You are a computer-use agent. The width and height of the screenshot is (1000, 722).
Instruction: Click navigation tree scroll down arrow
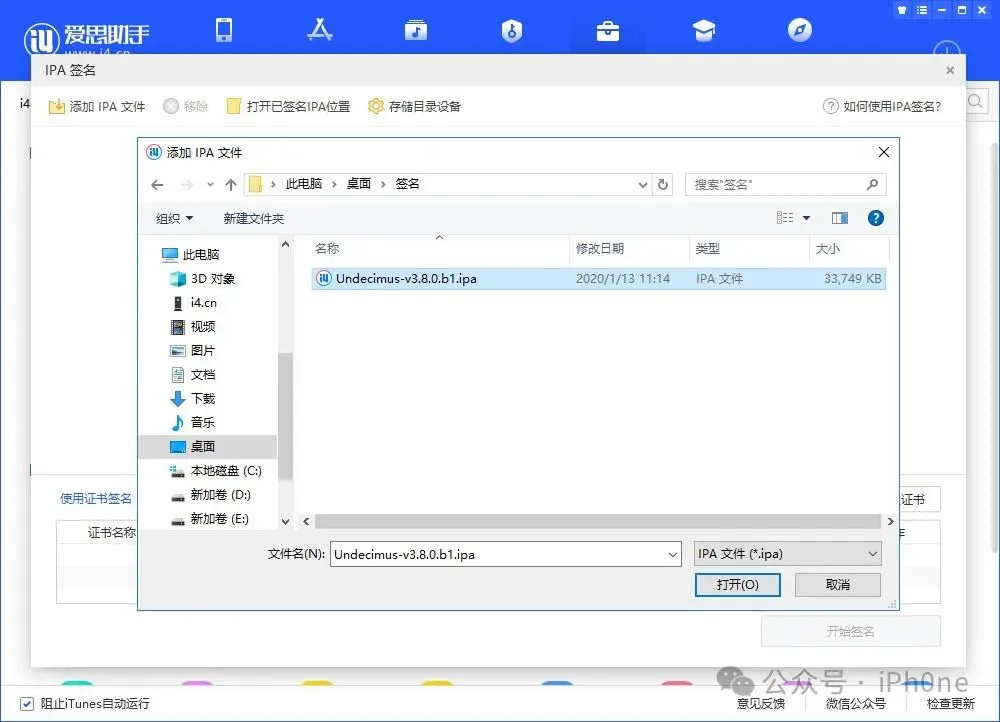point(286,522)
